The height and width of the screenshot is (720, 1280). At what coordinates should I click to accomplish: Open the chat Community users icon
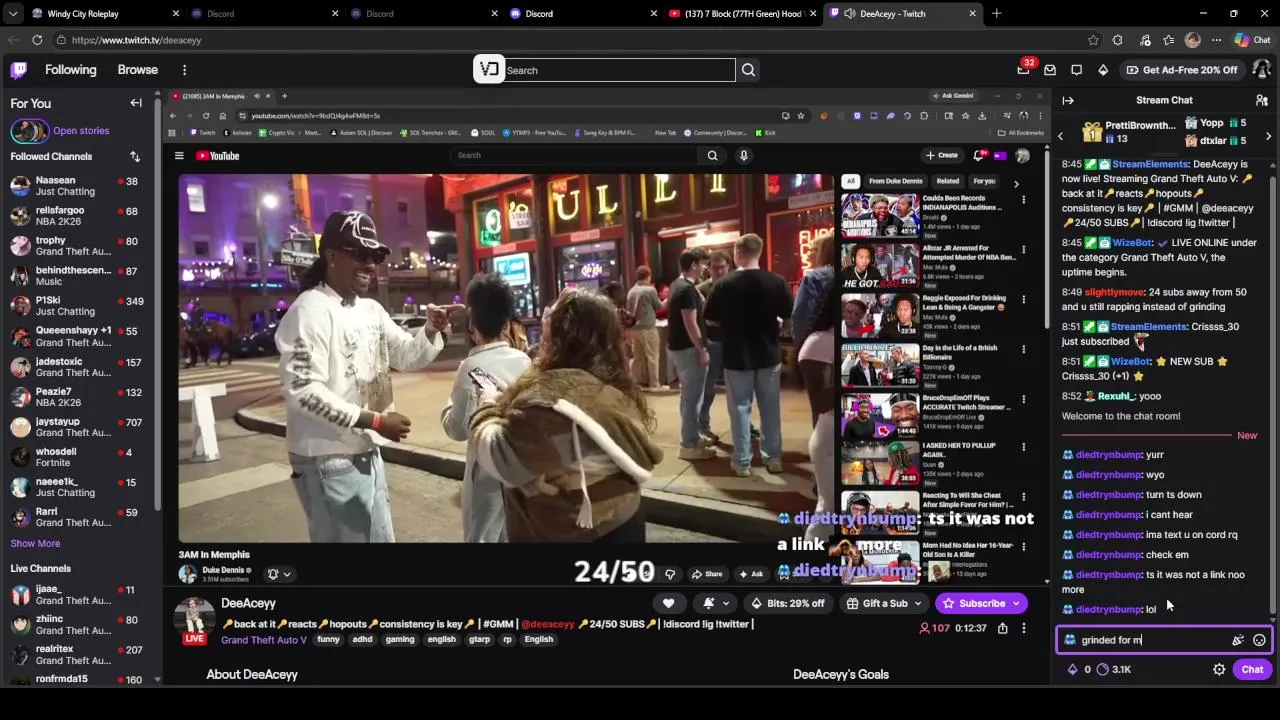click(1262, 100)
